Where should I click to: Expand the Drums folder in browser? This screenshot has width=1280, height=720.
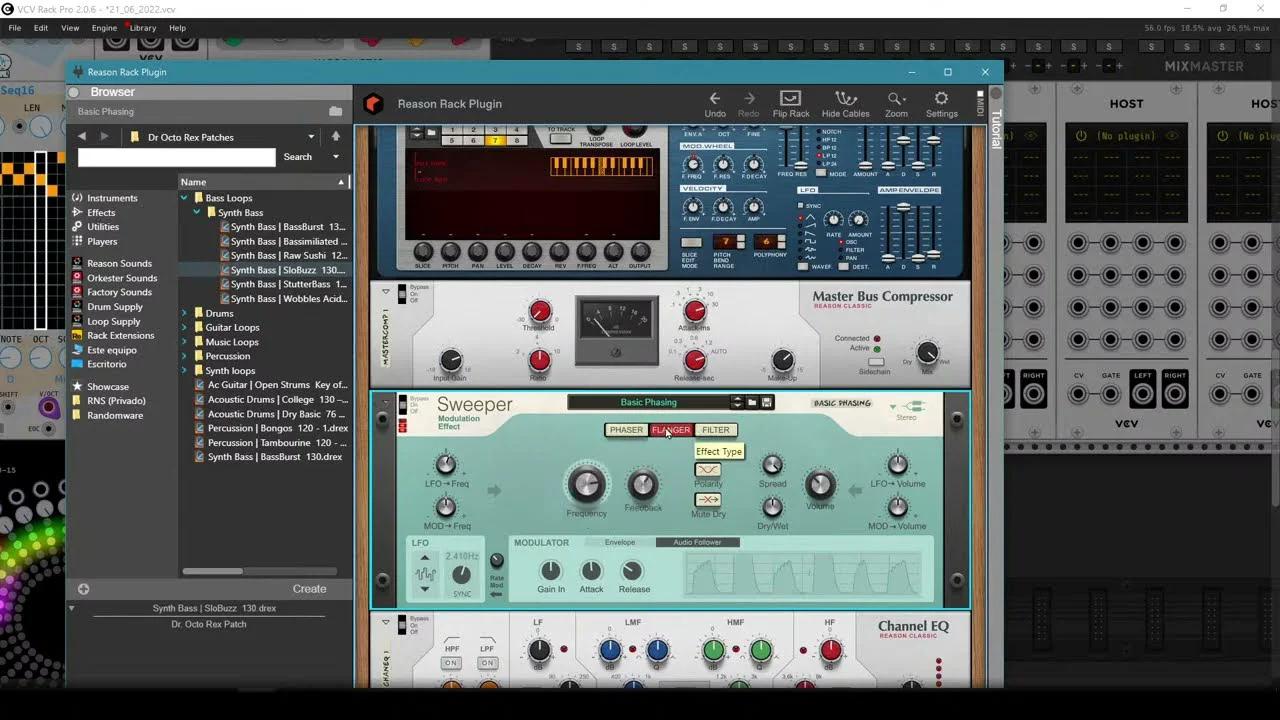click(x=184, y=313)
